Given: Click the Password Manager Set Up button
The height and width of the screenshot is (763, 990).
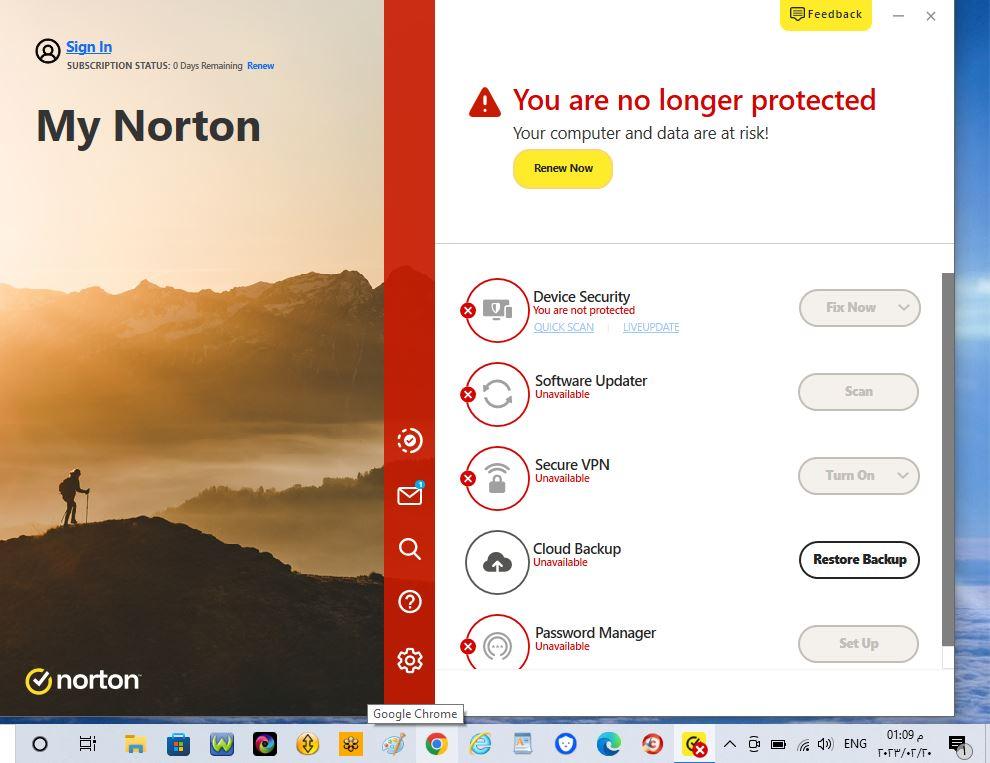Looking at the screenshot, I should coord(859,644).
